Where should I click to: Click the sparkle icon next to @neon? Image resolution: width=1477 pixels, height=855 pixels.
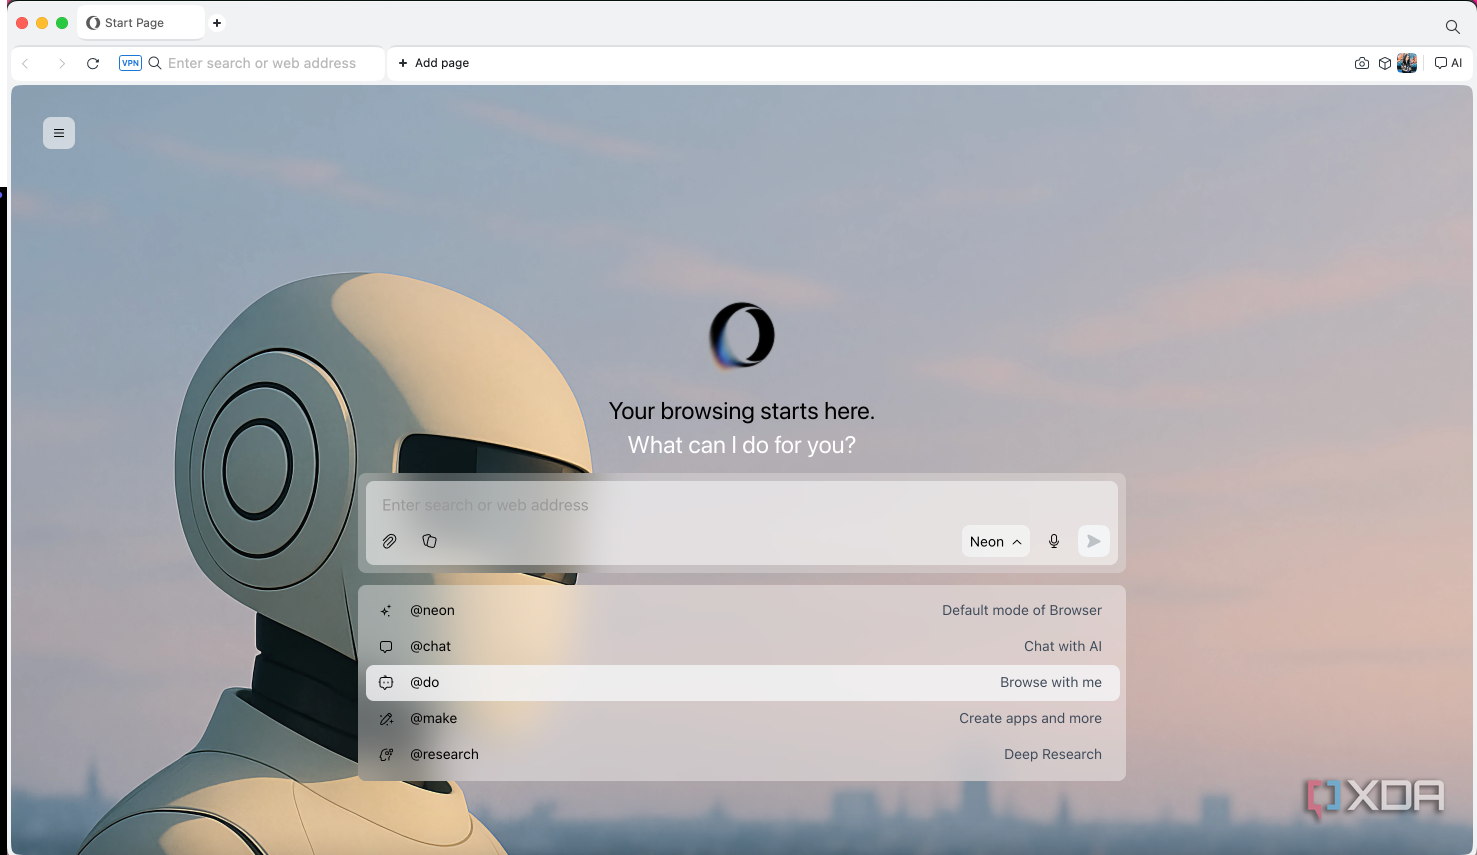click(x=386, y=610)
